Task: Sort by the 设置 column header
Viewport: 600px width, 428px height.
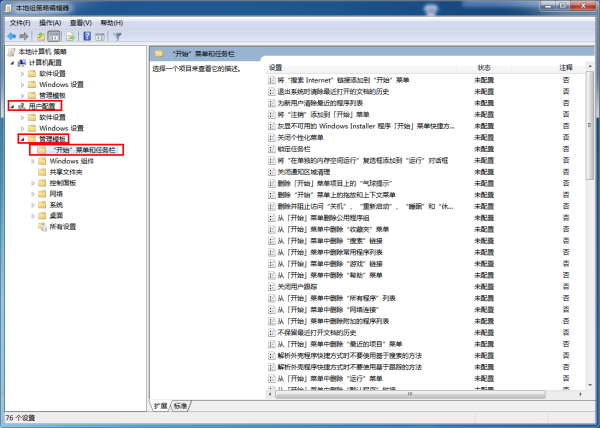Action: point(361,68)
